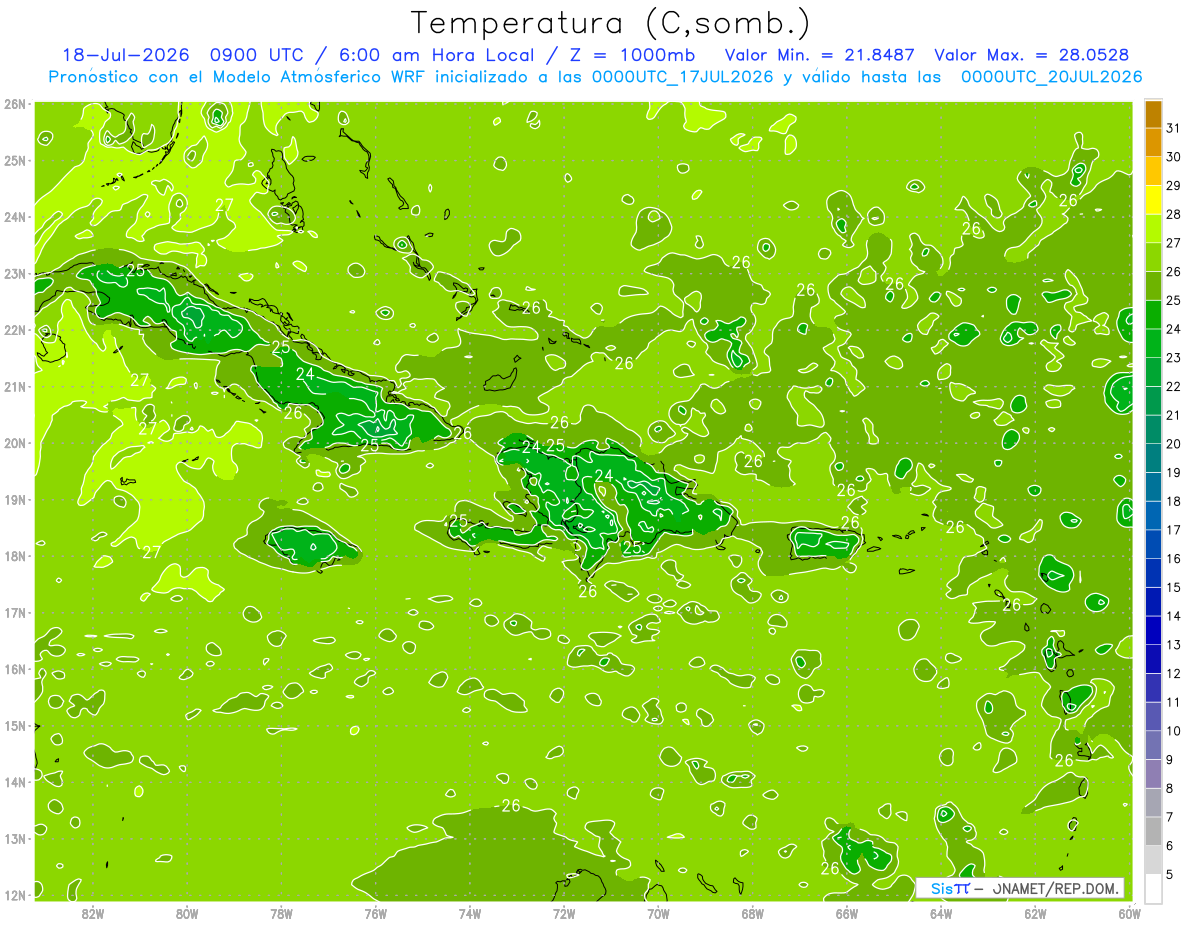
Task: Click the '78W' longitude label
Action: tap(281, 913)
